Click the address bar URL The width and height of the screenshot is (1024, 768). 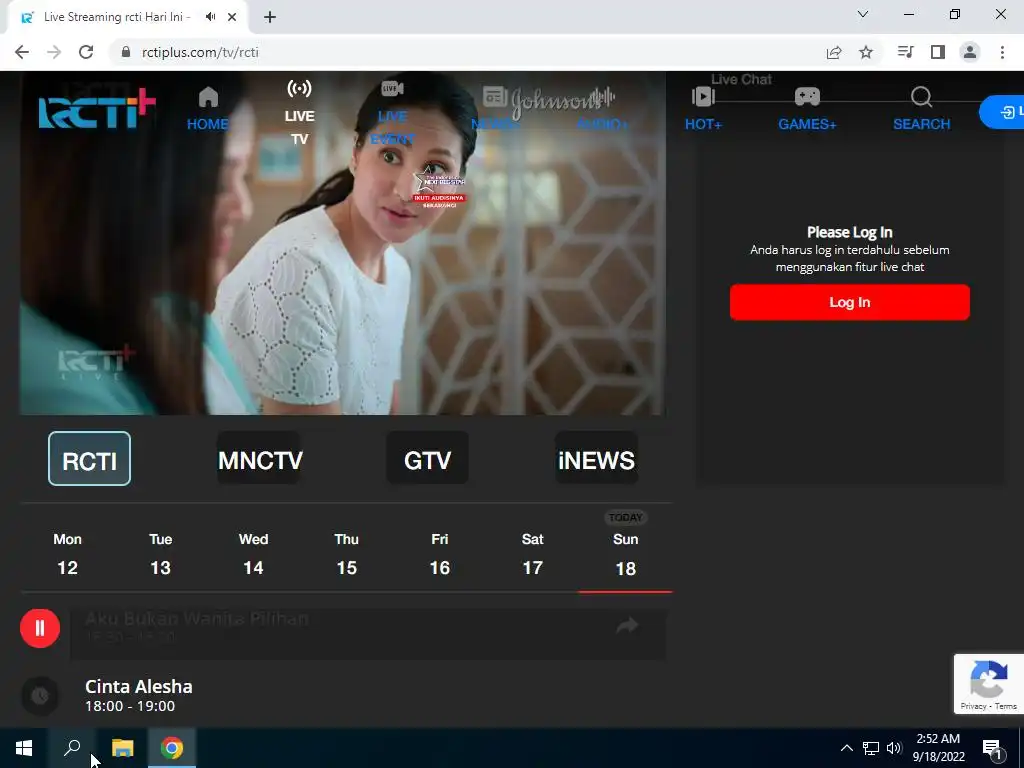pyautogui.click(x=200, y=52)
